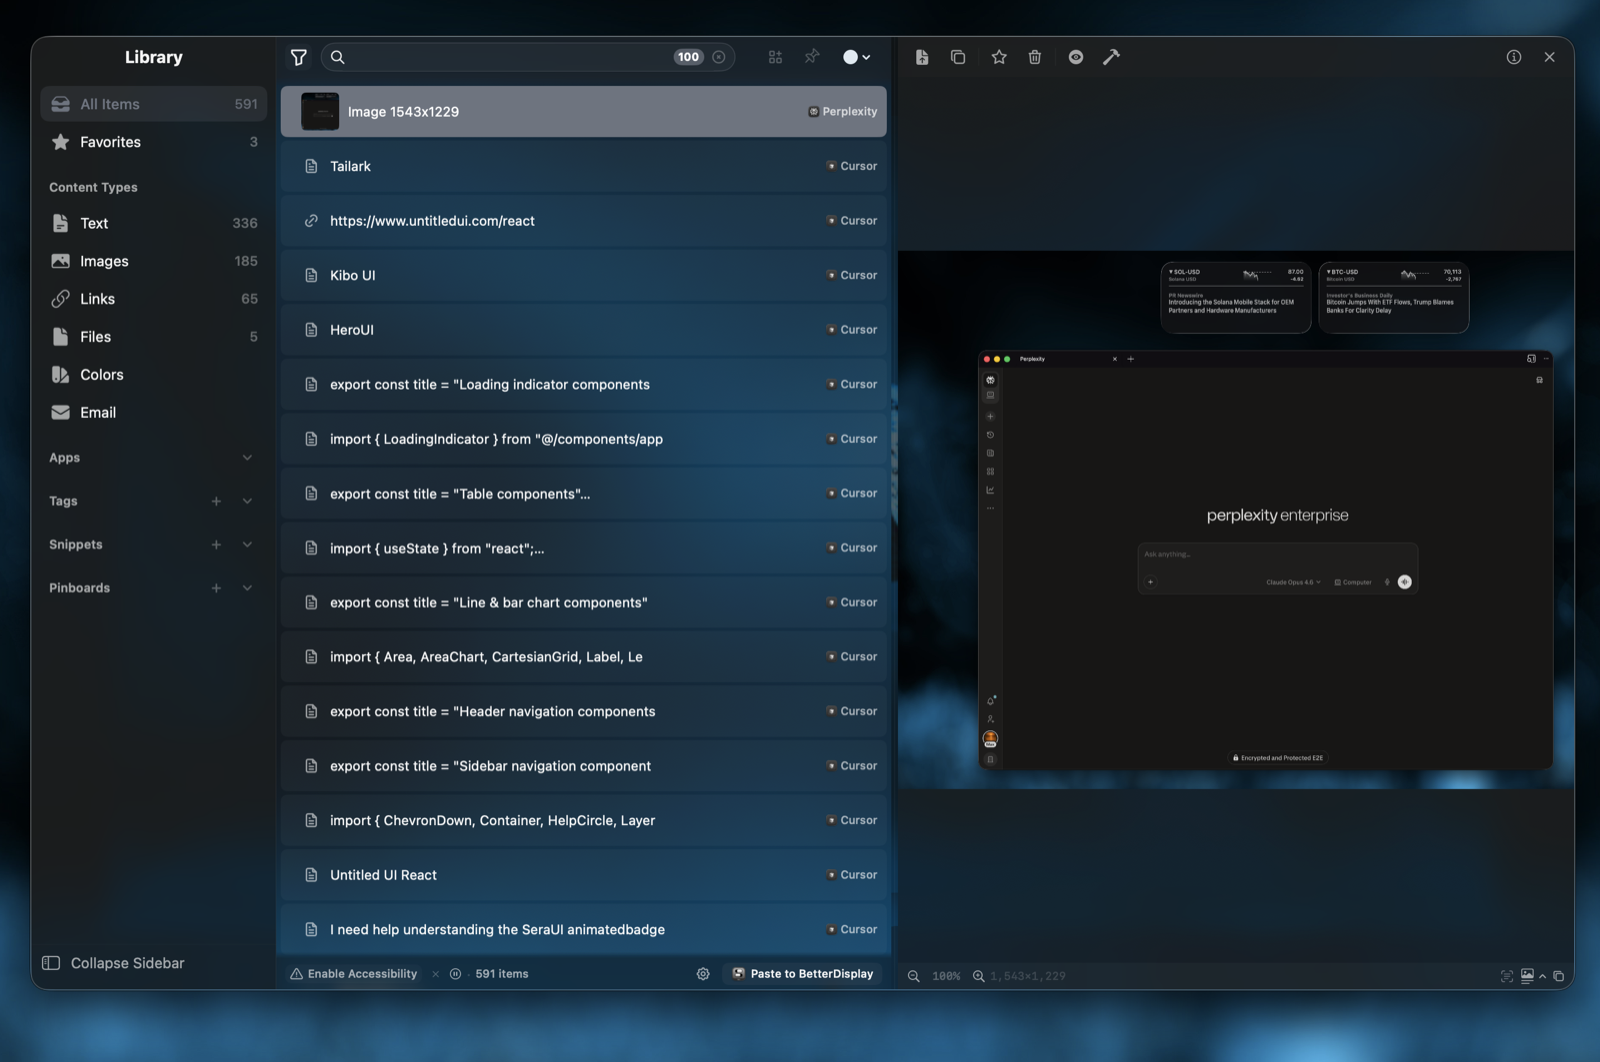Clear the search field with the x

click(718, 57)
